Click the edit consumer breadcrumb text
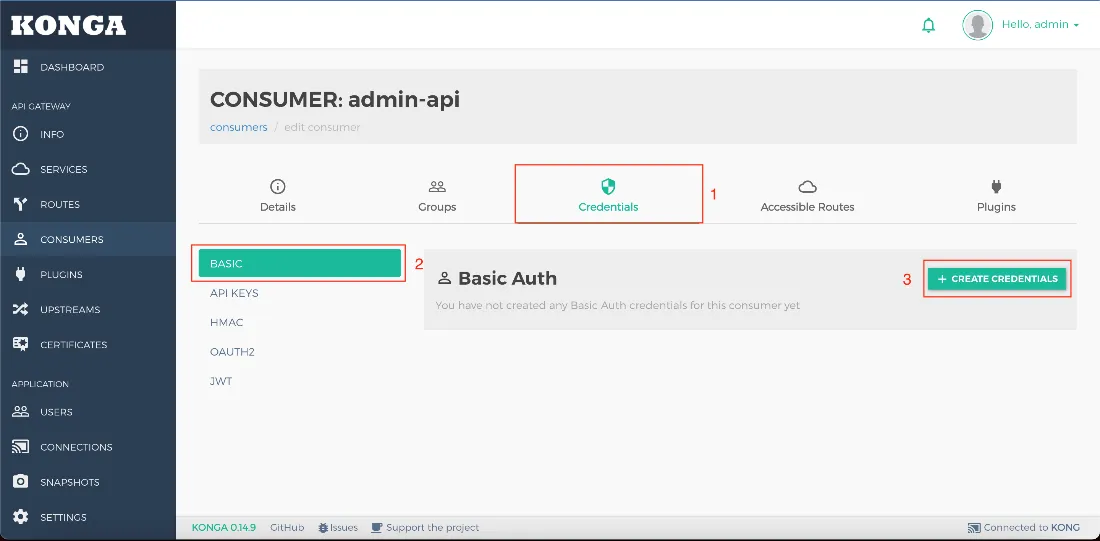The image size is (1100, 541). click(x=322, y=128)
